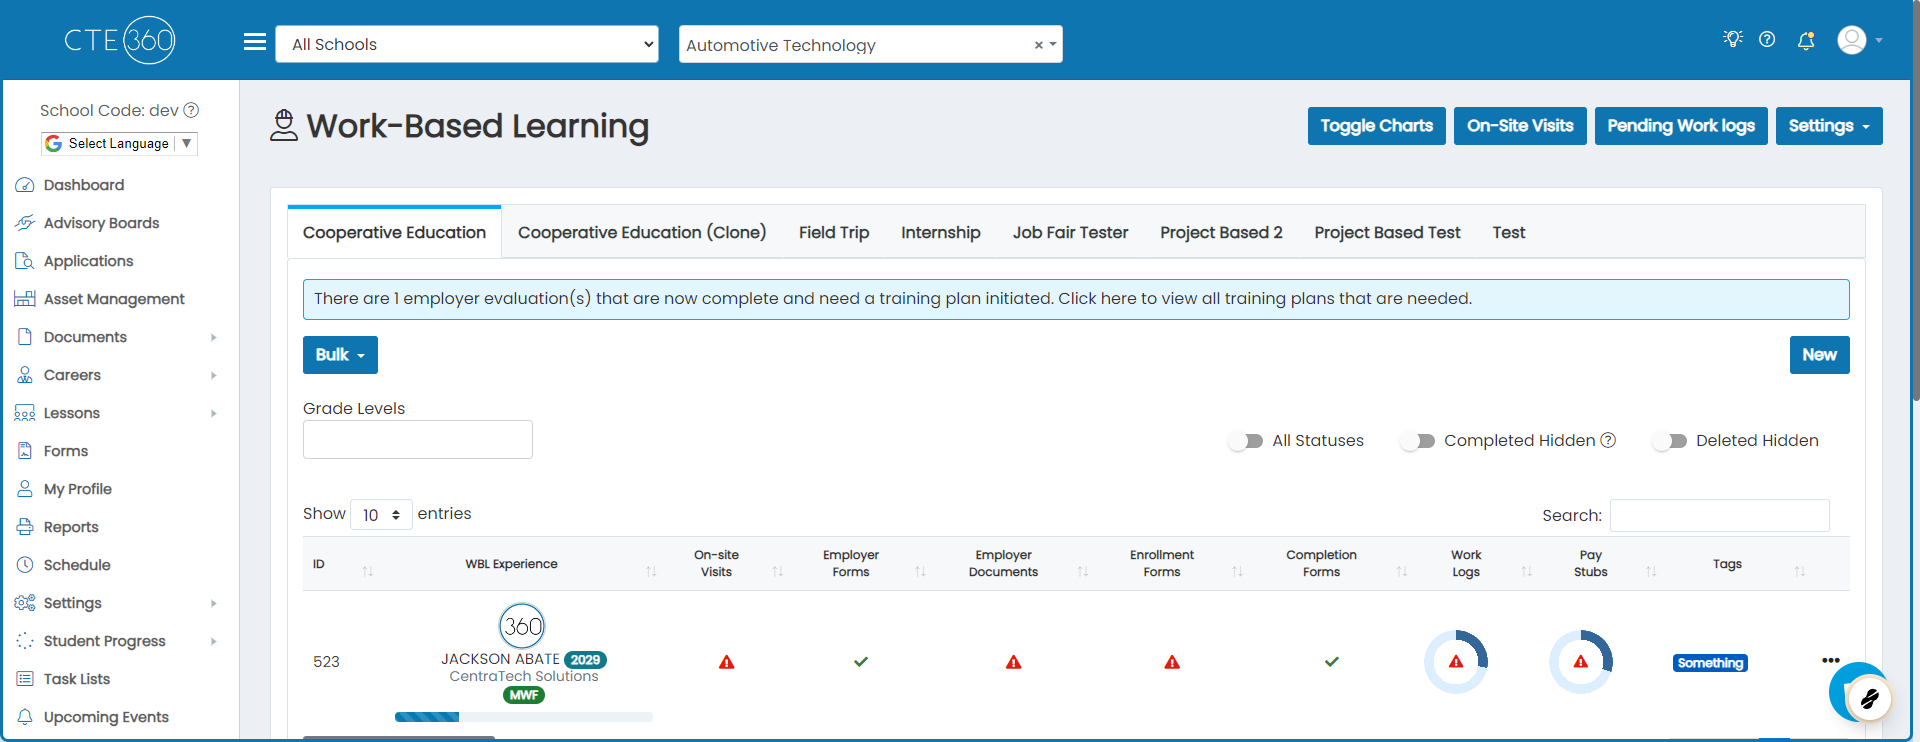Click the CTE 360 logo
The width and height of the screenshot is (1920, 742).
pyautogui.click(x=120, y=40)
